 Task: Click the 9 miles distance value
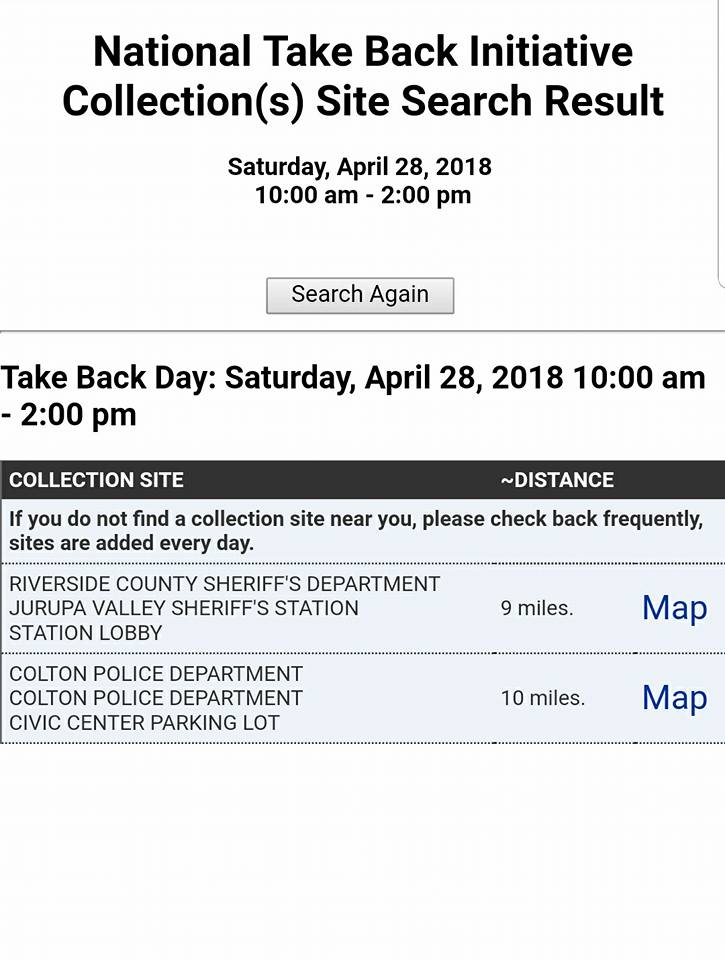(537, 608)
